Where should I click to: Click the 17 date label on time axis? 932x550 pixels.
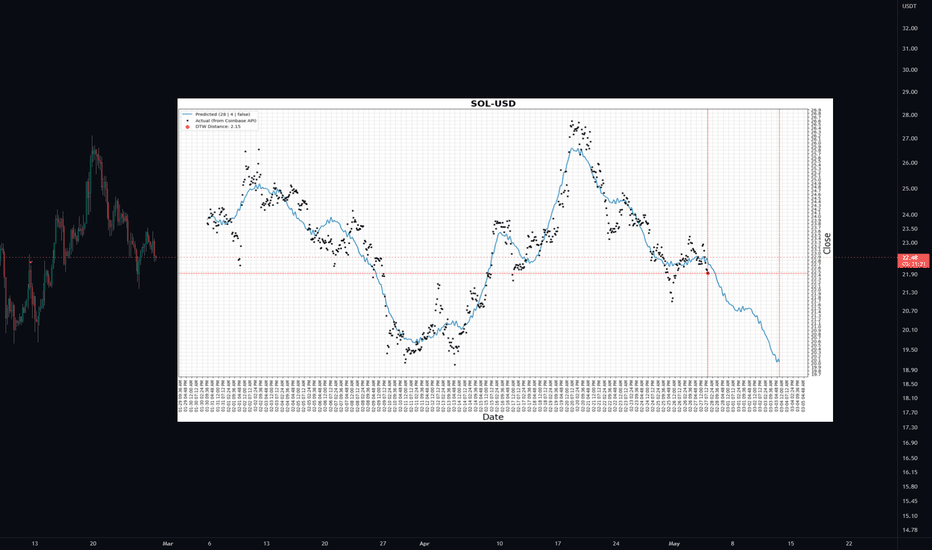[x=558, y=543]
